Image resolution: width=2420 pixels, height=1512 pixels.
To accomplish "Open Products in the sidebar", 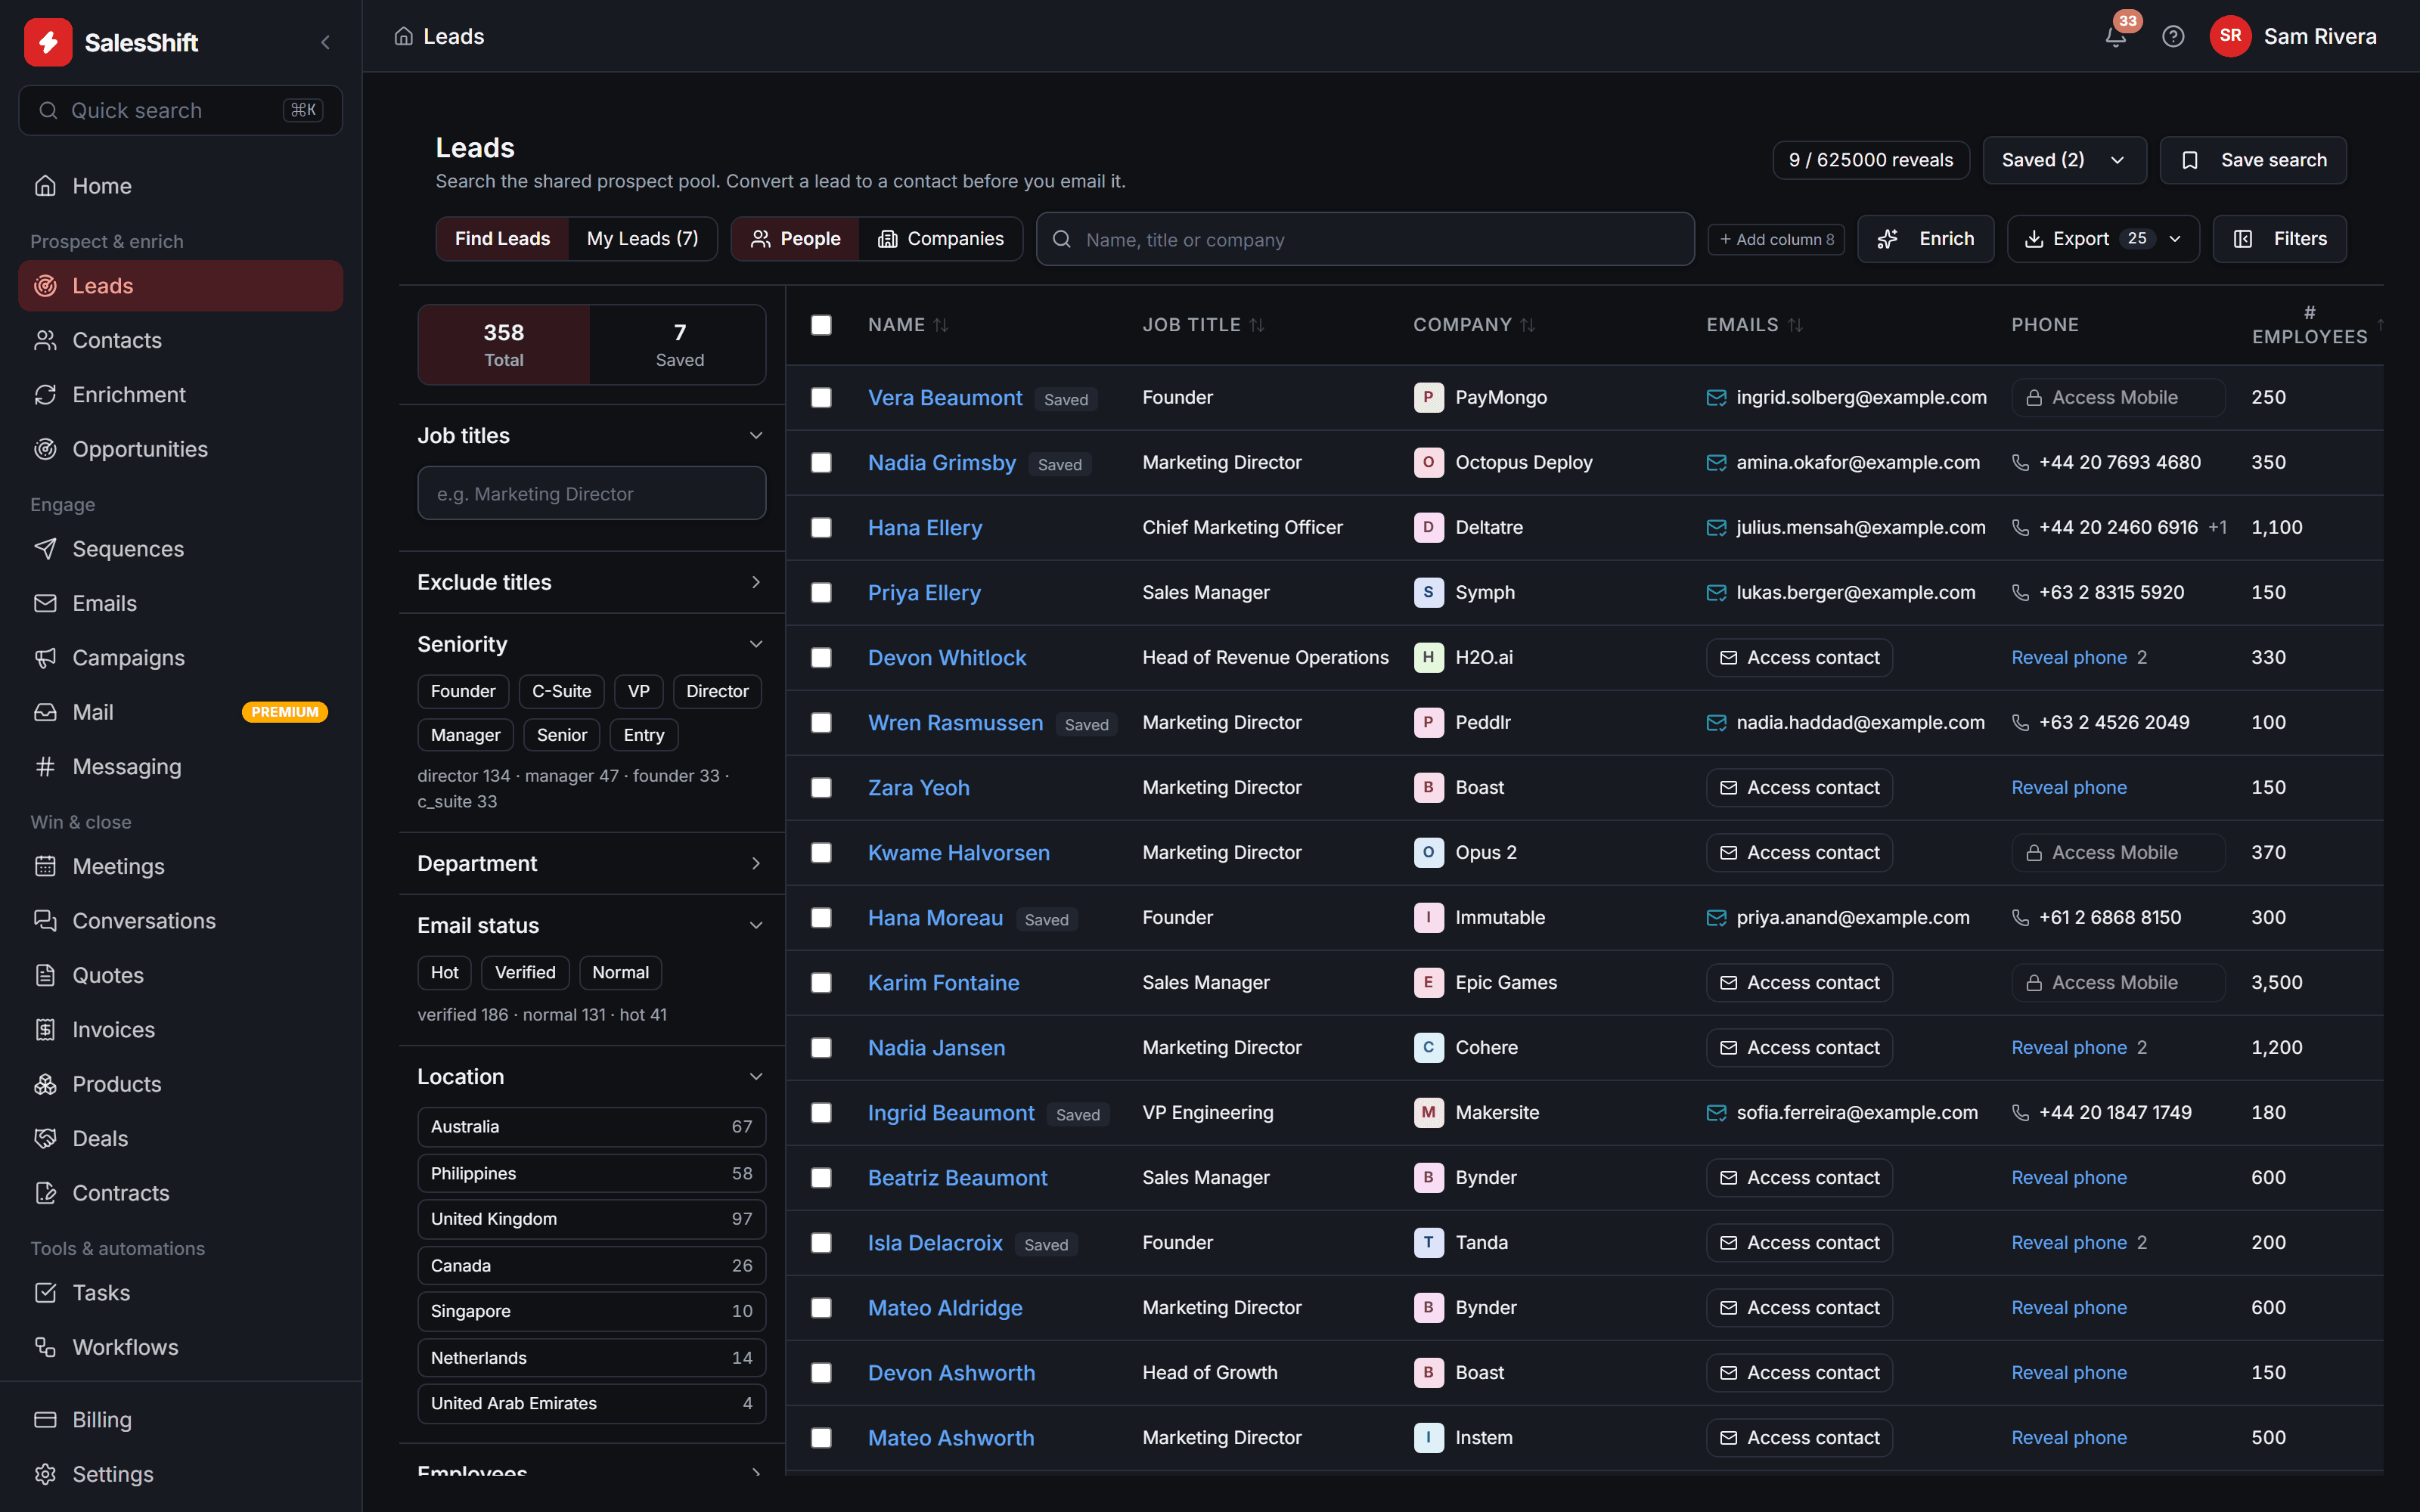I will 180,1084.
